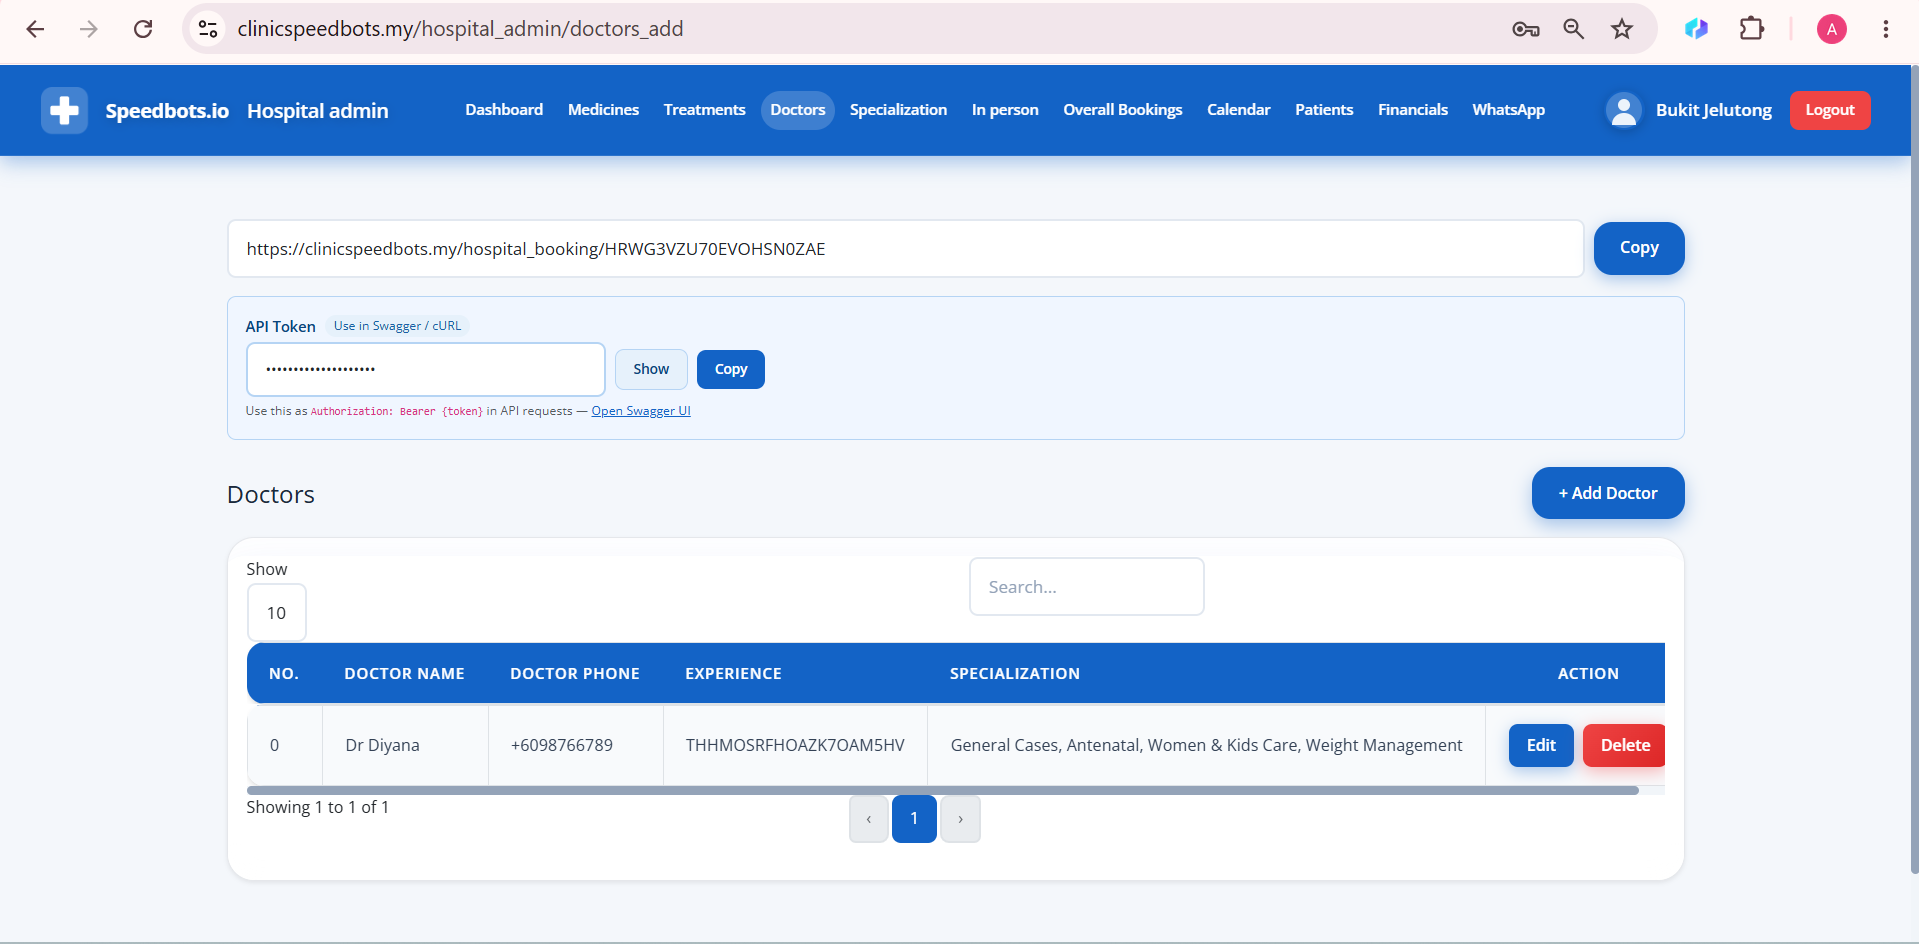Click the Showing 1 to 1 of 1 text
This screenshot has height=944, width=1919.
317,807
